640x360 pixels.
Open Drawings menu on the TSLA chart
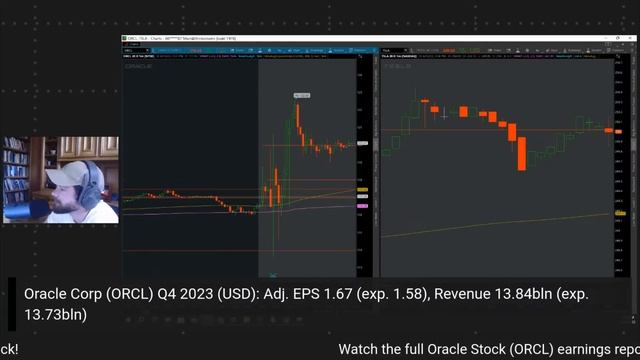[572, 50]
